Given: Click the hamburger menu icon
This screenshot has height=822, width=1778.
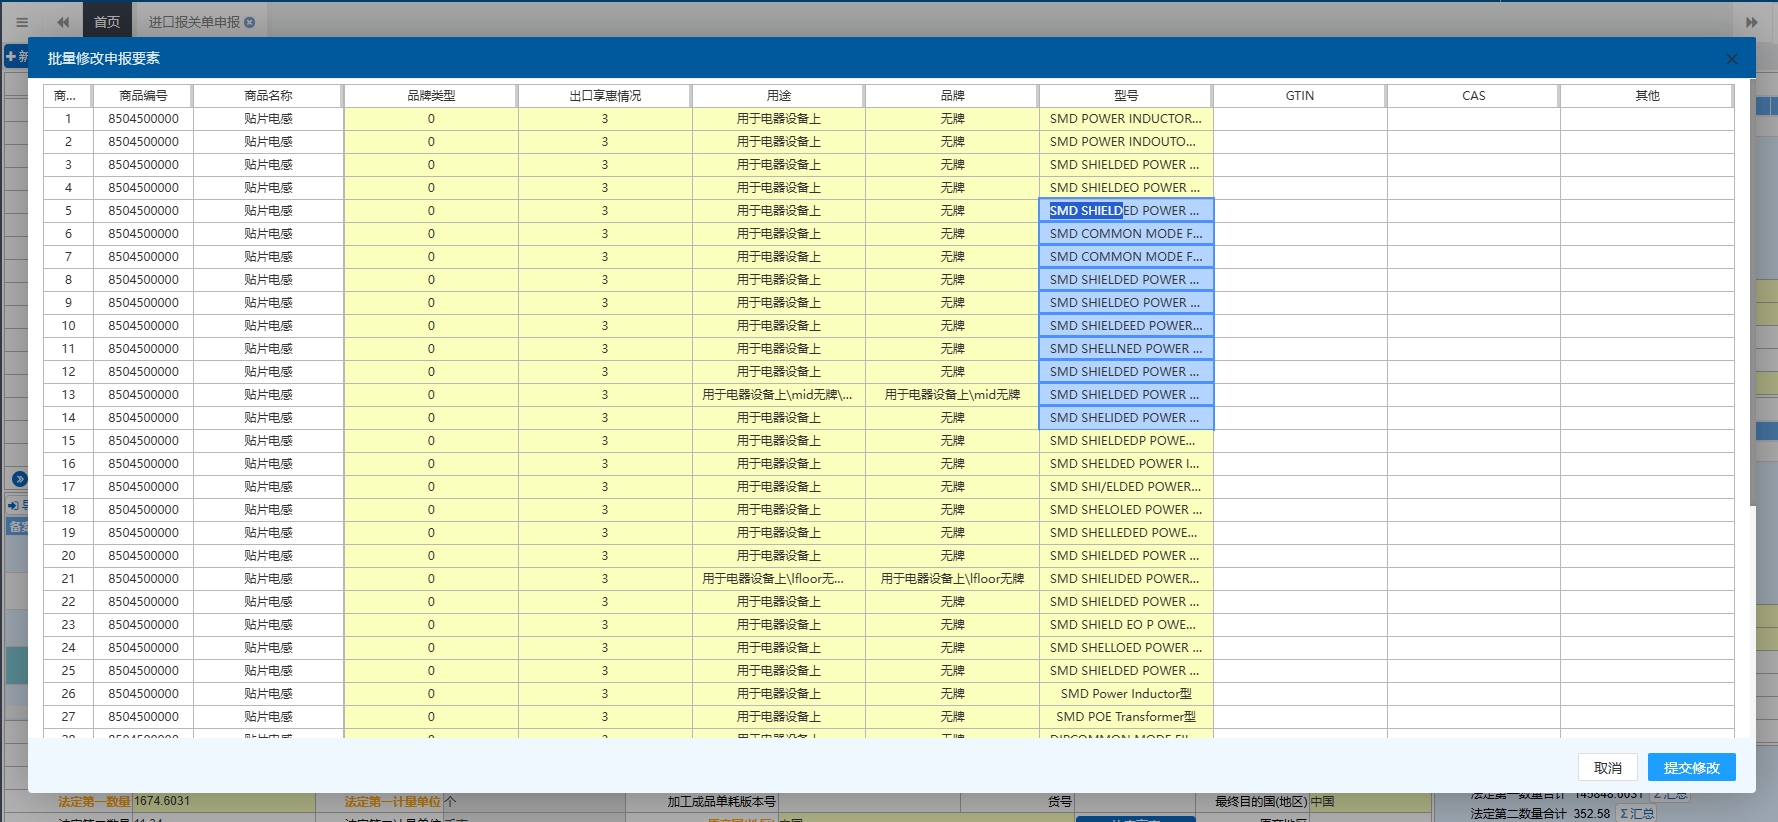Looking at the screenshot, I should (x=22, y=22).
